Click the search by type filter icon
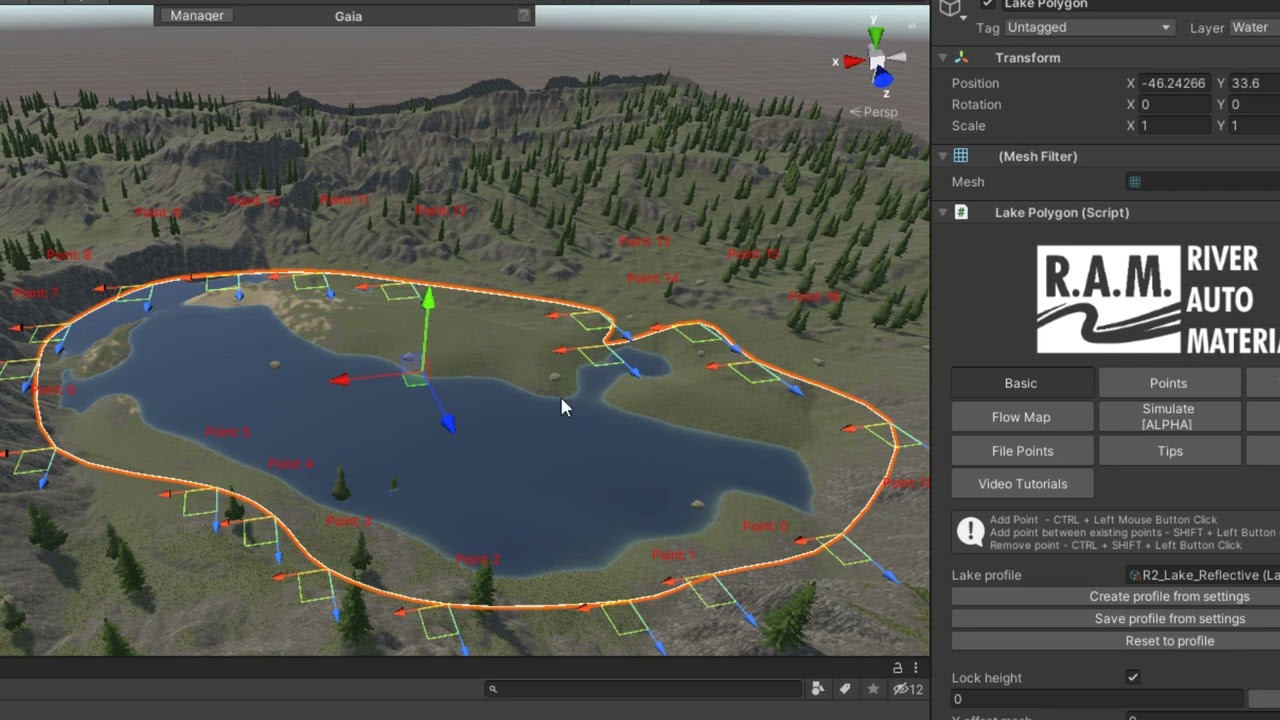This screenshot has width=1280, height=720. click(818, 689)
